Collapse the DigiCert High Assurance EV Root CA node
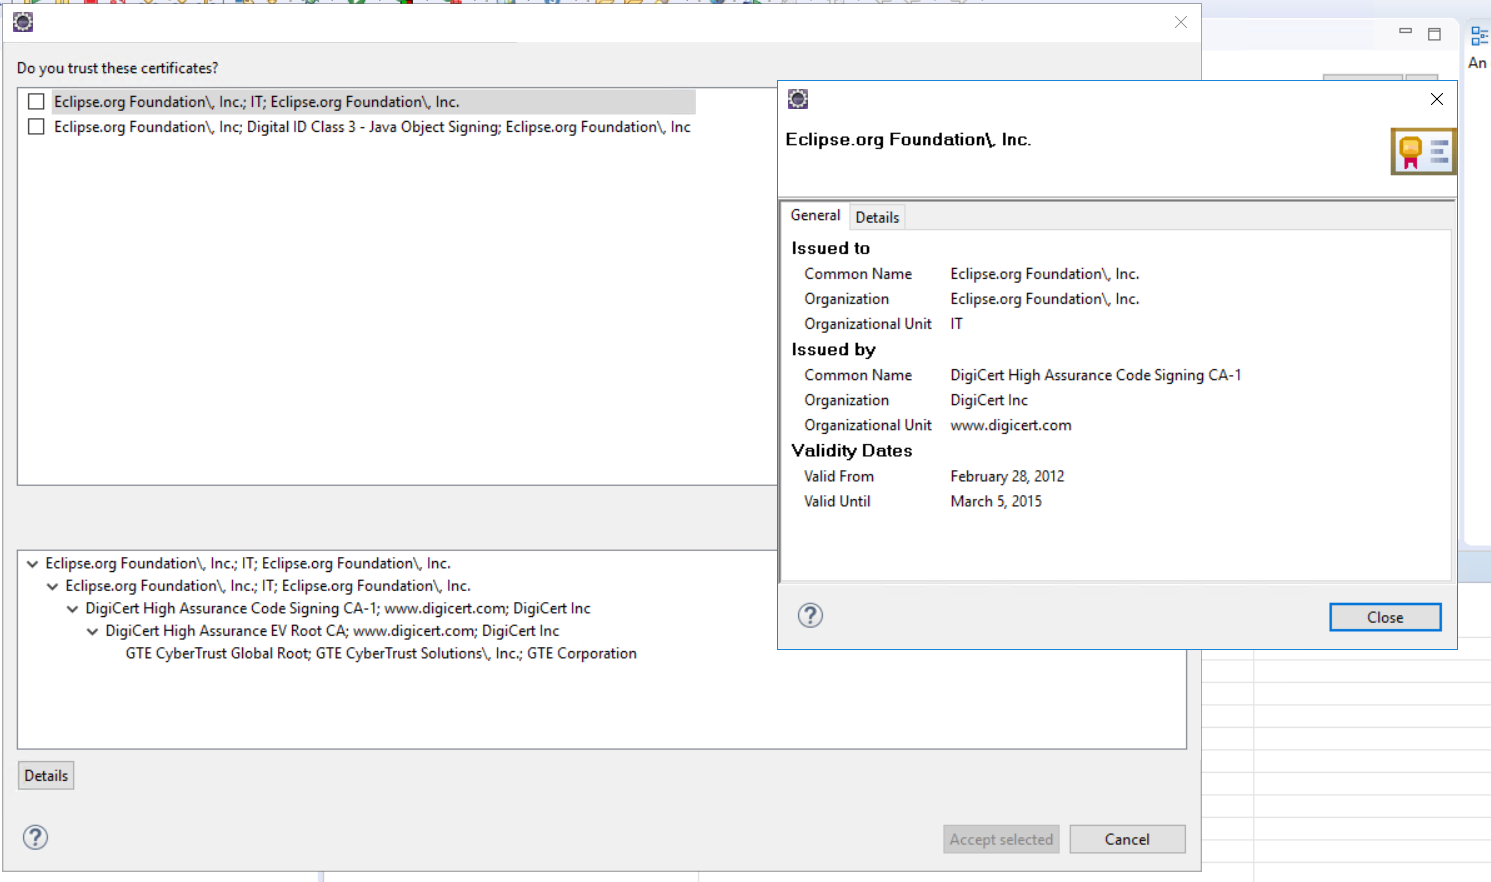 92,631
